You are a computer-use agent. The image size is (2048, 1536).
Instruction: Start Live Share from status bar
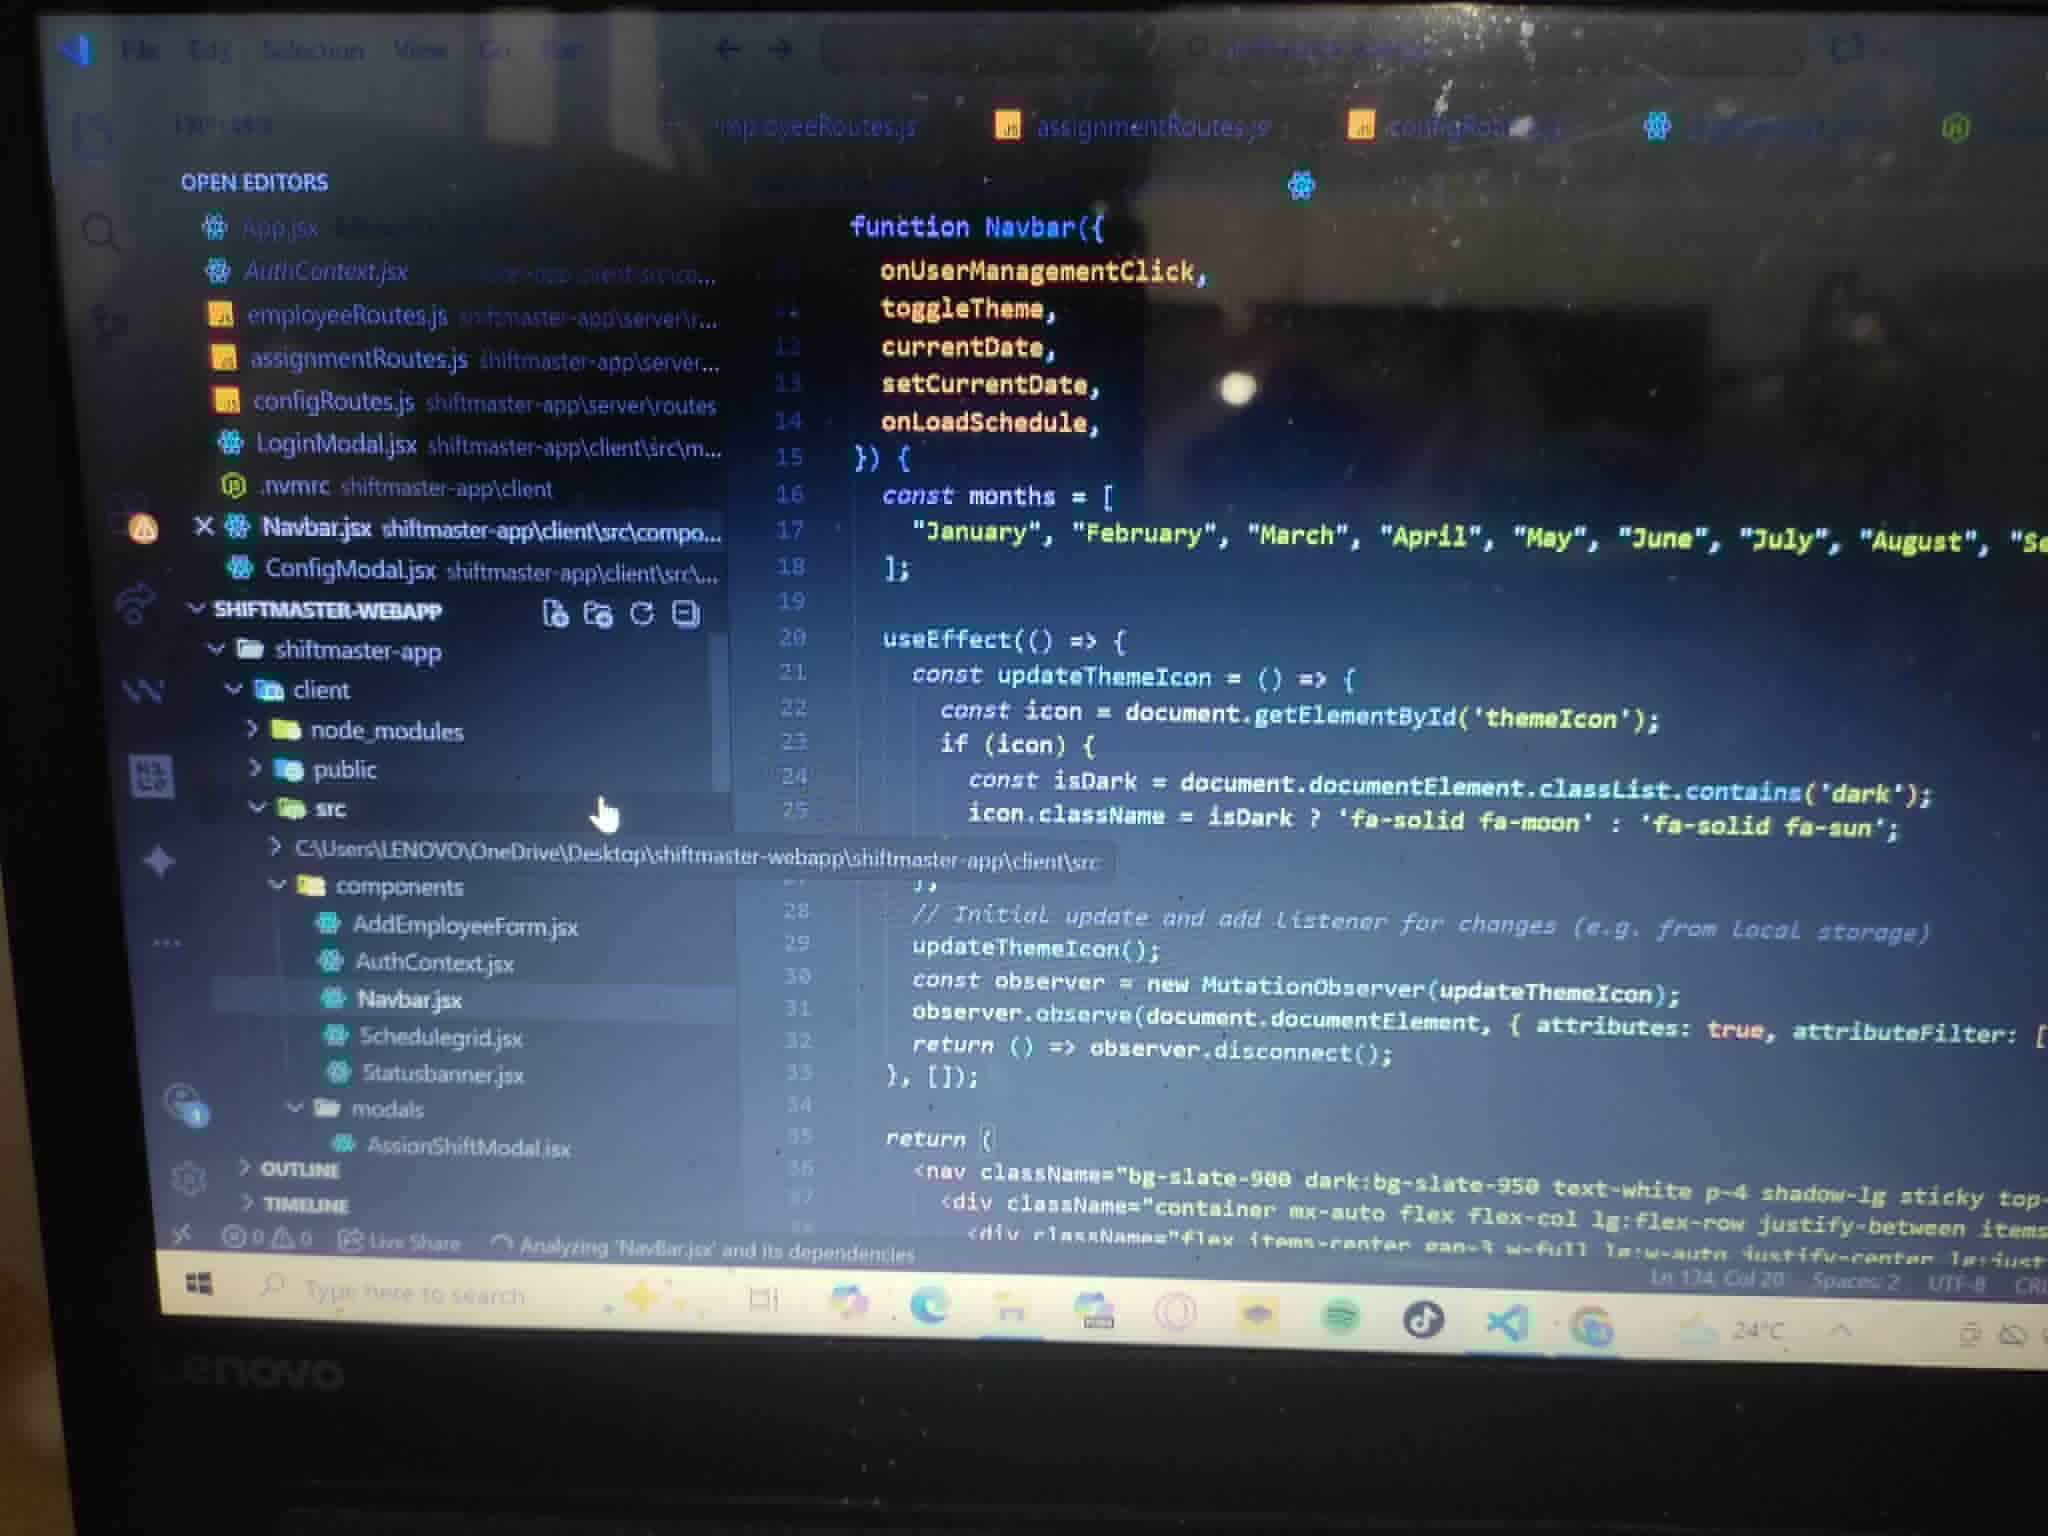click(x=400, y=1241)
